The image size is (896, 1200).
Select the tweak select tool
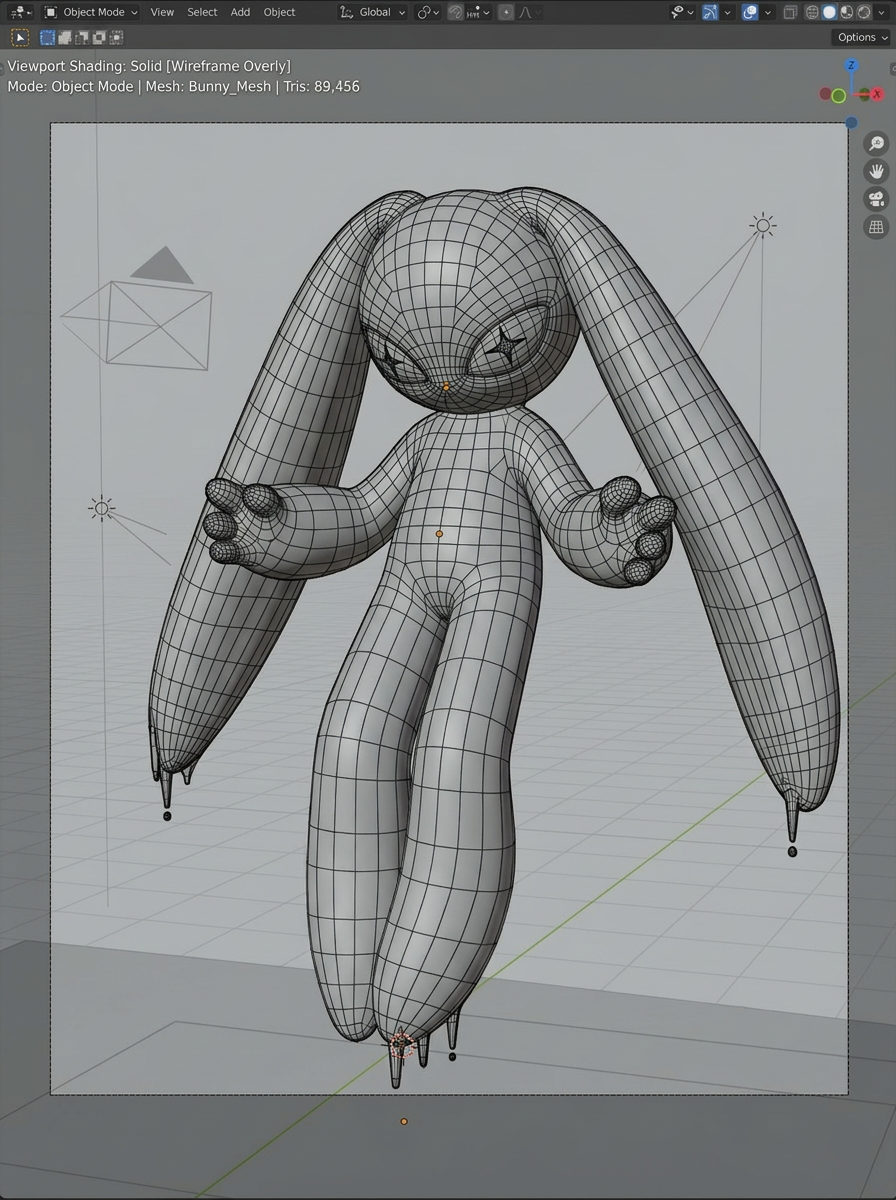[x=20, y=37]
